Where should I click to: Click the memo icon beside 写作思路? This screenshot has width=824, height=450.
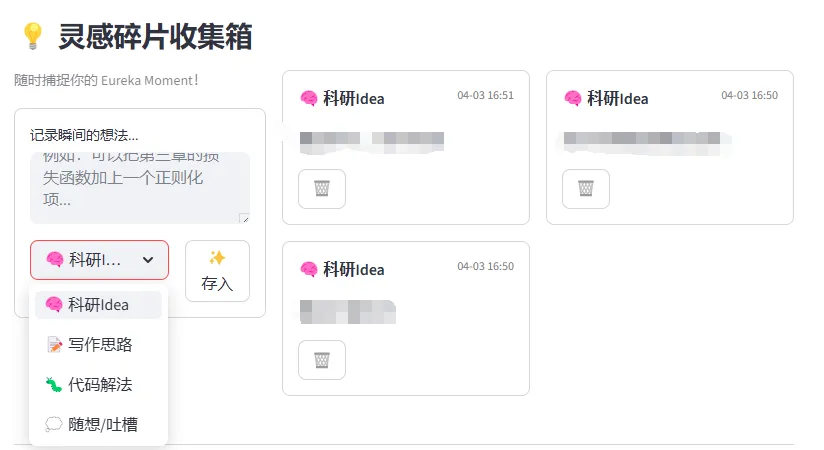tap(55, 345)
